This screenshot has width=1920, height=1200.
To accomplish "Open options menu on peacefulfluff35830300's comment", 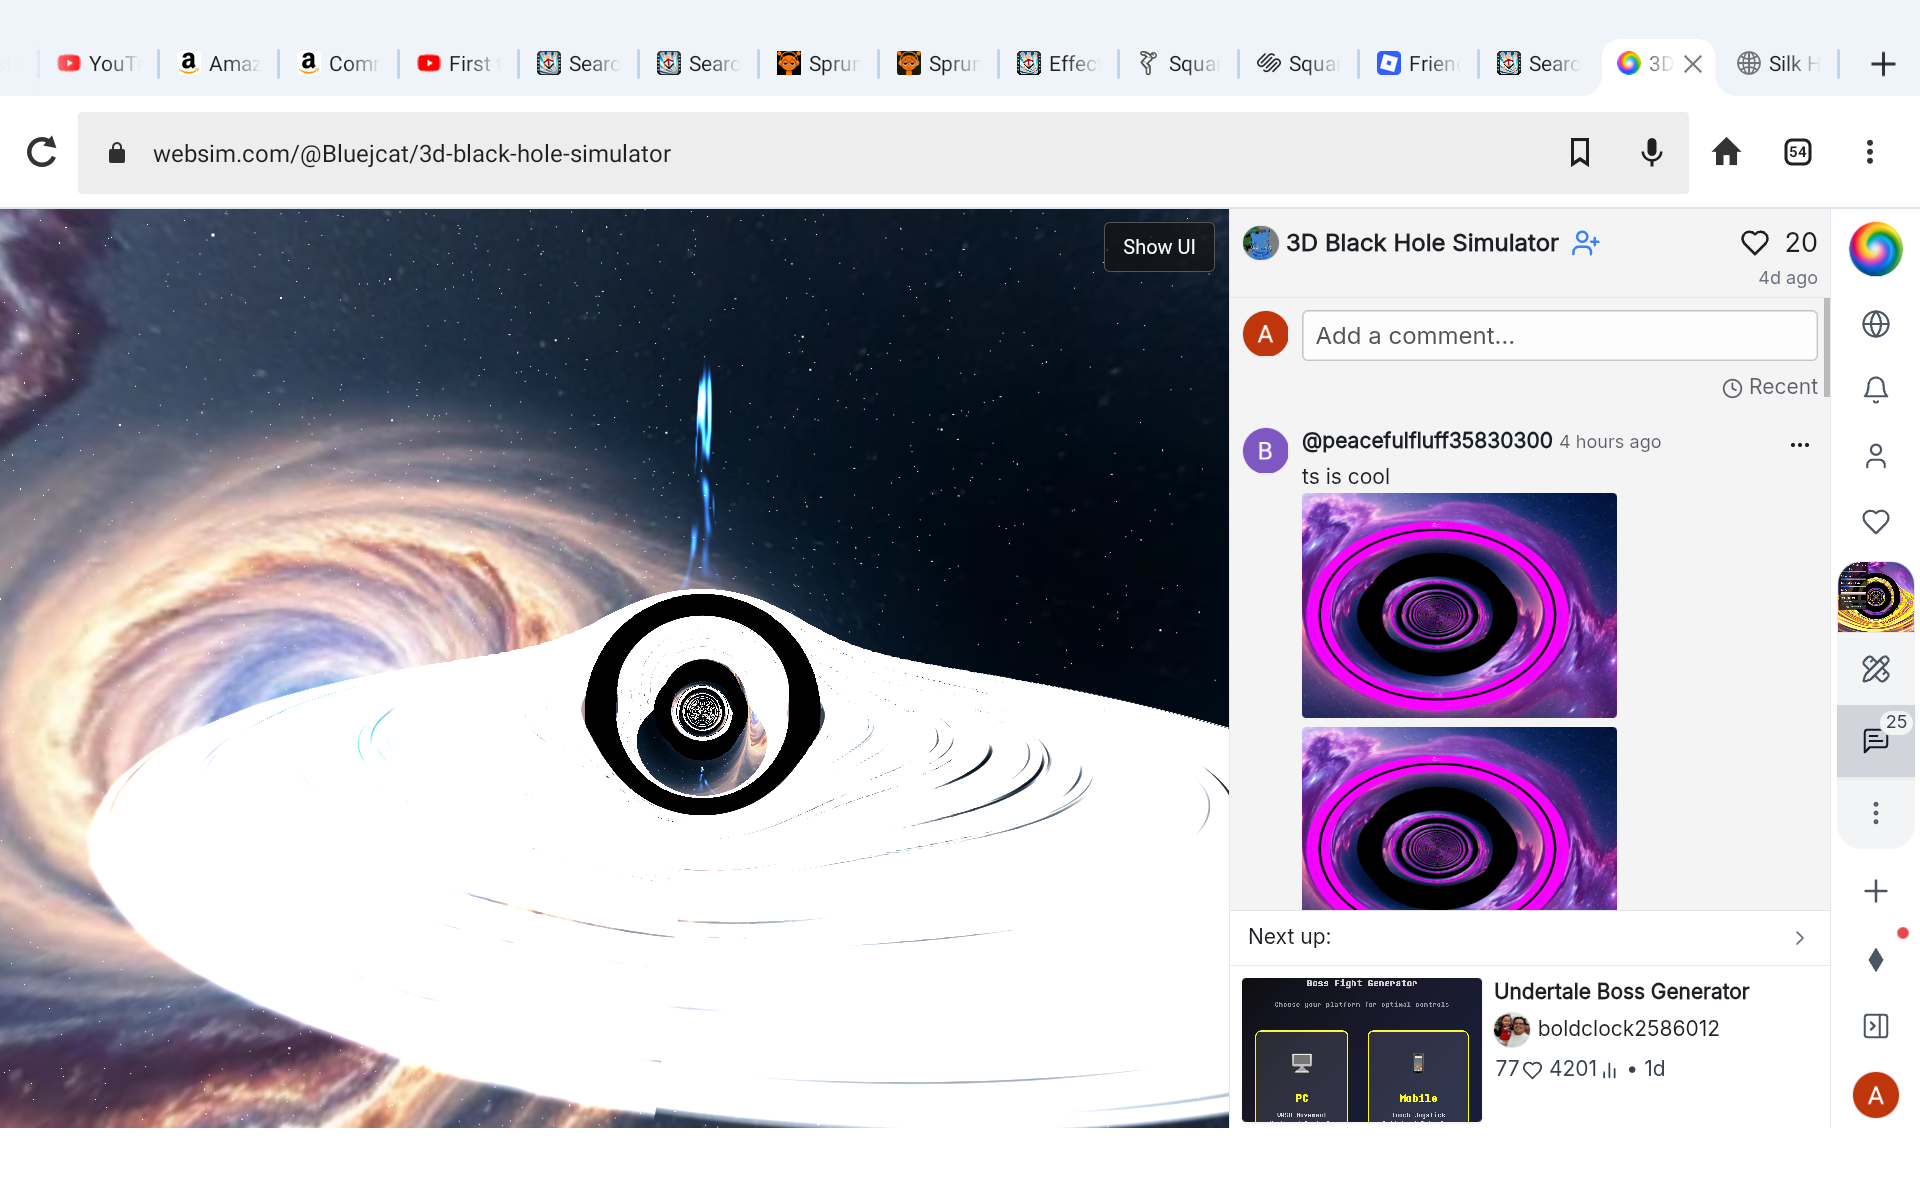I will 1799,445.
